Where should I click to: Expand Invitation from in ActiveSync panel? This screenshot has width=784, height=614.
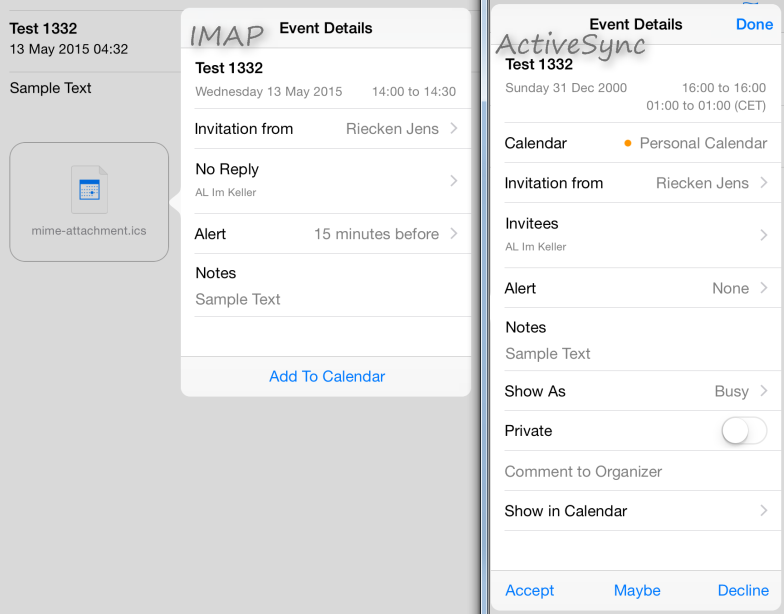(x=636, y=183)
